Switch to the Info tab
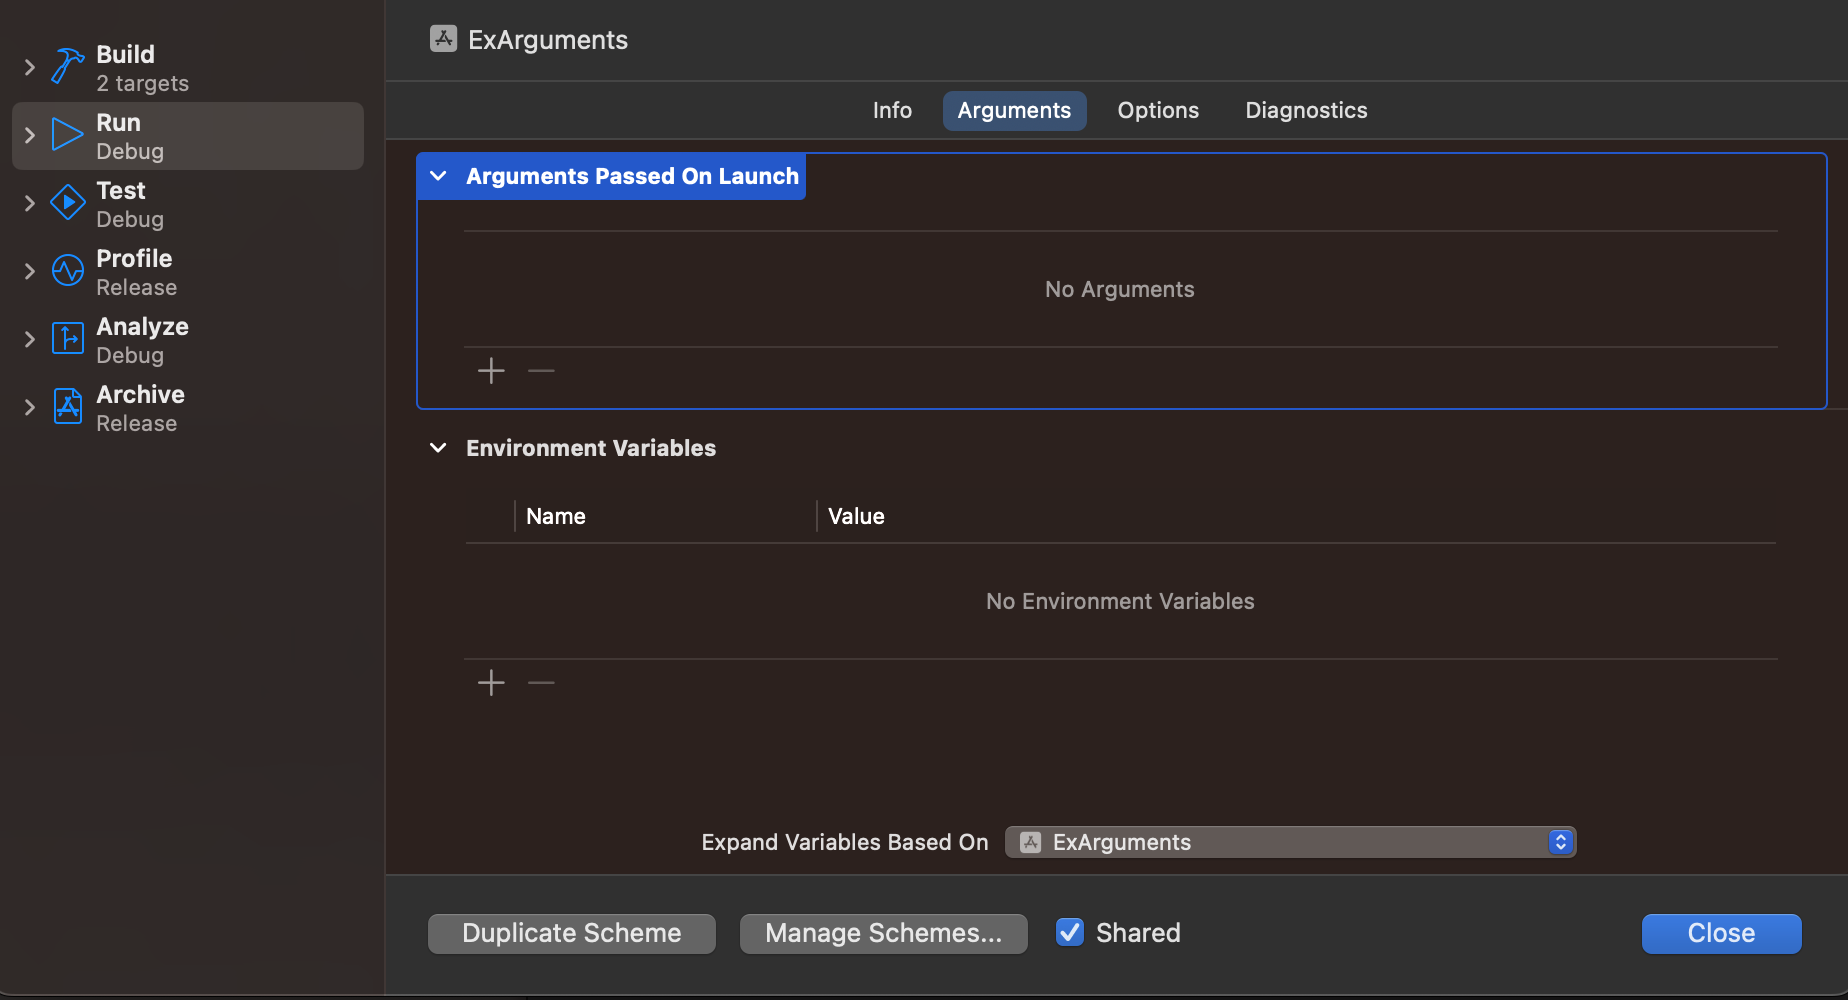This screenshot has width=1848, height=1000. tap(892, 110)
